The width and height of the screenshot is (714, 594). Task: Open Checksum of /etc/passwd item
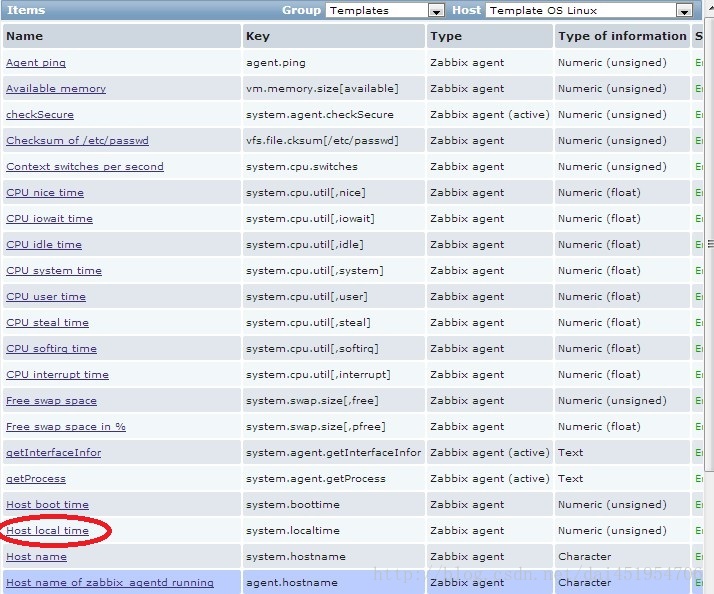pos(77,140)
